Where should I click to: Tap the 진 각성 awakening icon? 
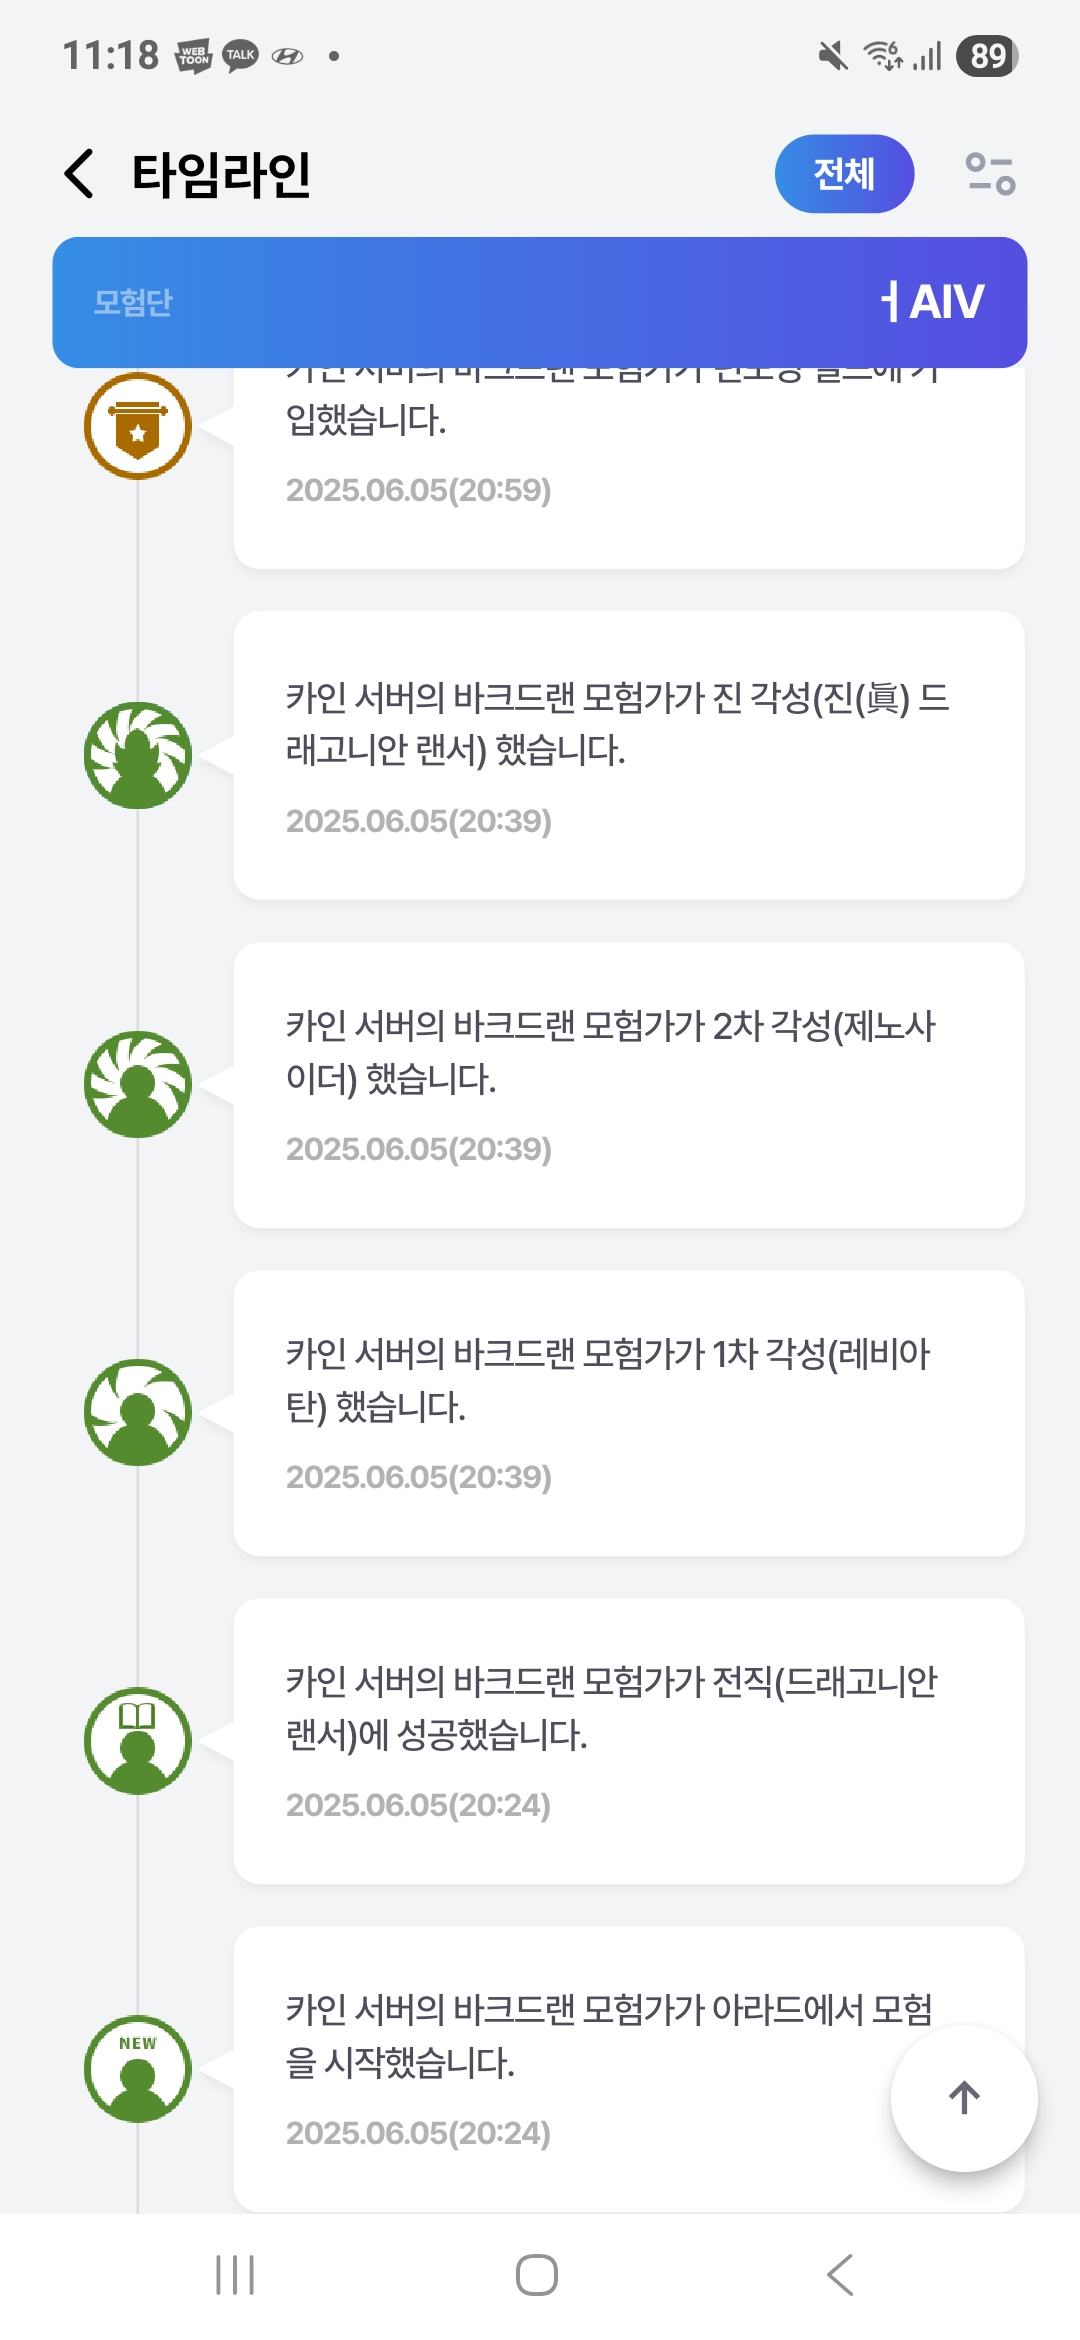[138, 755]
